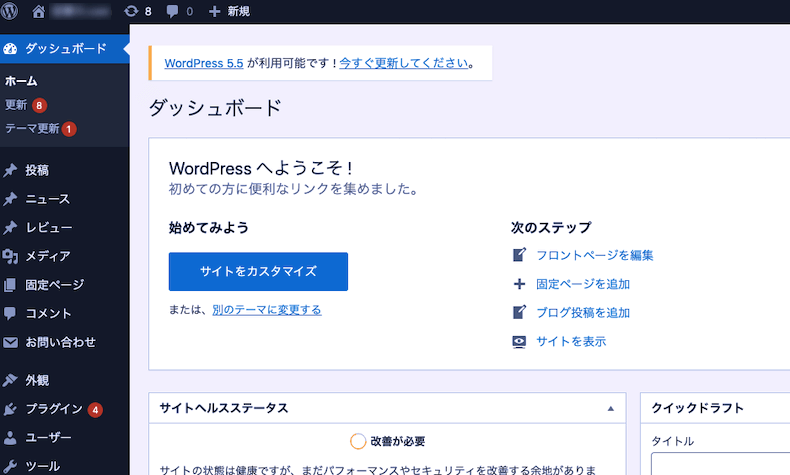Open ホーム submenu item

pyautogui.click(x=21, y=81)
